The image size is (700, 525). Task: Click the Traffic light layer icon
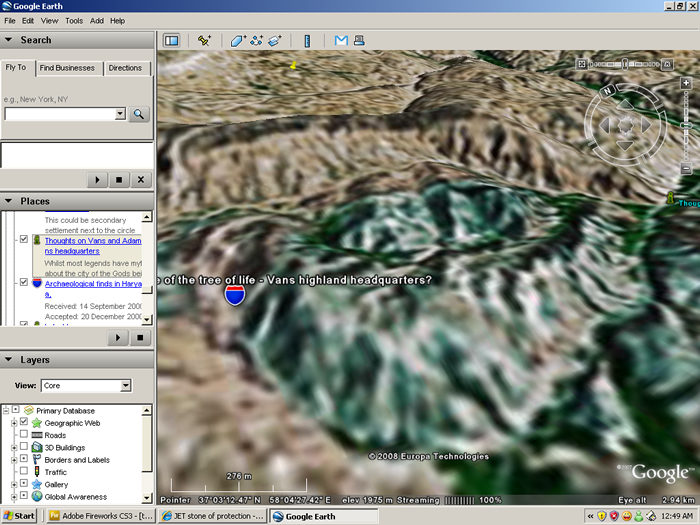(x=37, y=472)
